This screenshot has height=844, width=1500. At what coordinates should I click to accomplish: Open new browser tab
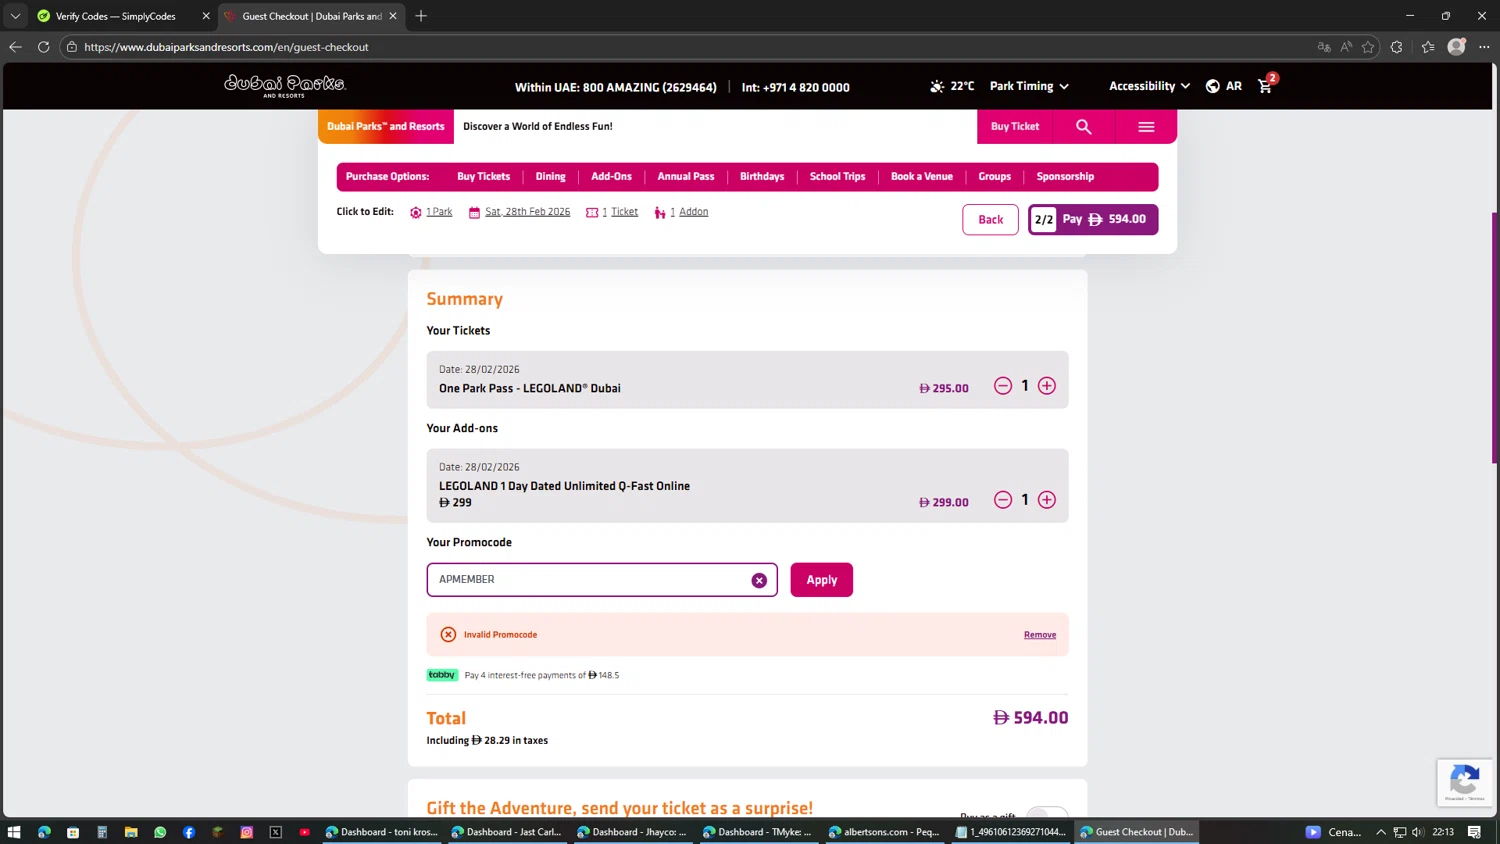421,16
